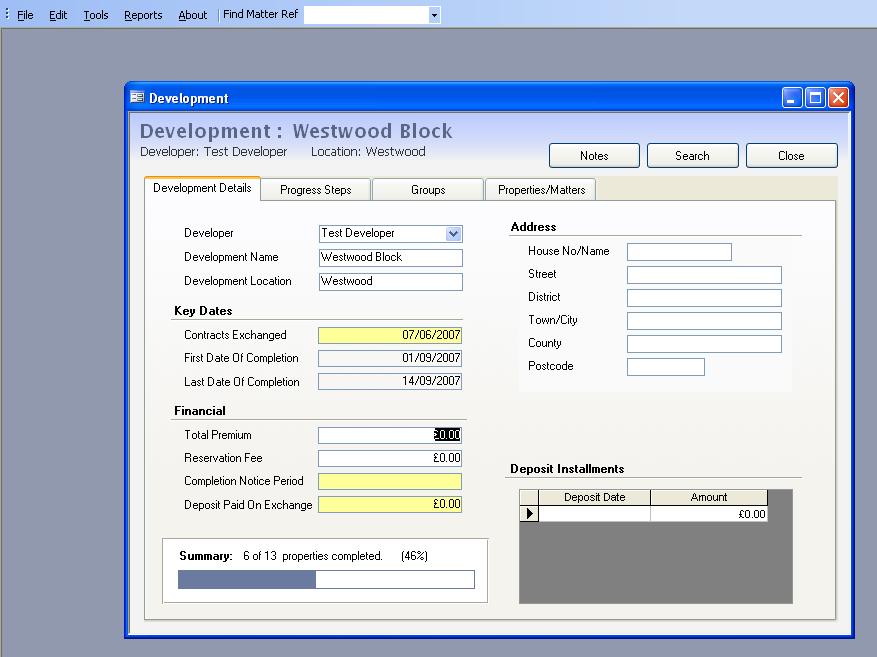Click the Close button on the form
Viewport: 877px width, 657px height.
[x=791, y=155]
